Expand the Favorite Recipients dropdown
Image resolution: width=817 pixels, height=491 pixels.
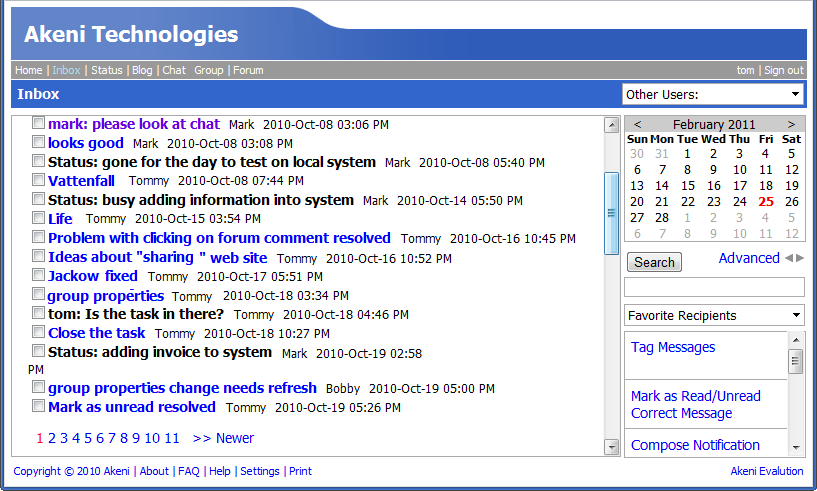coord(713,315)
